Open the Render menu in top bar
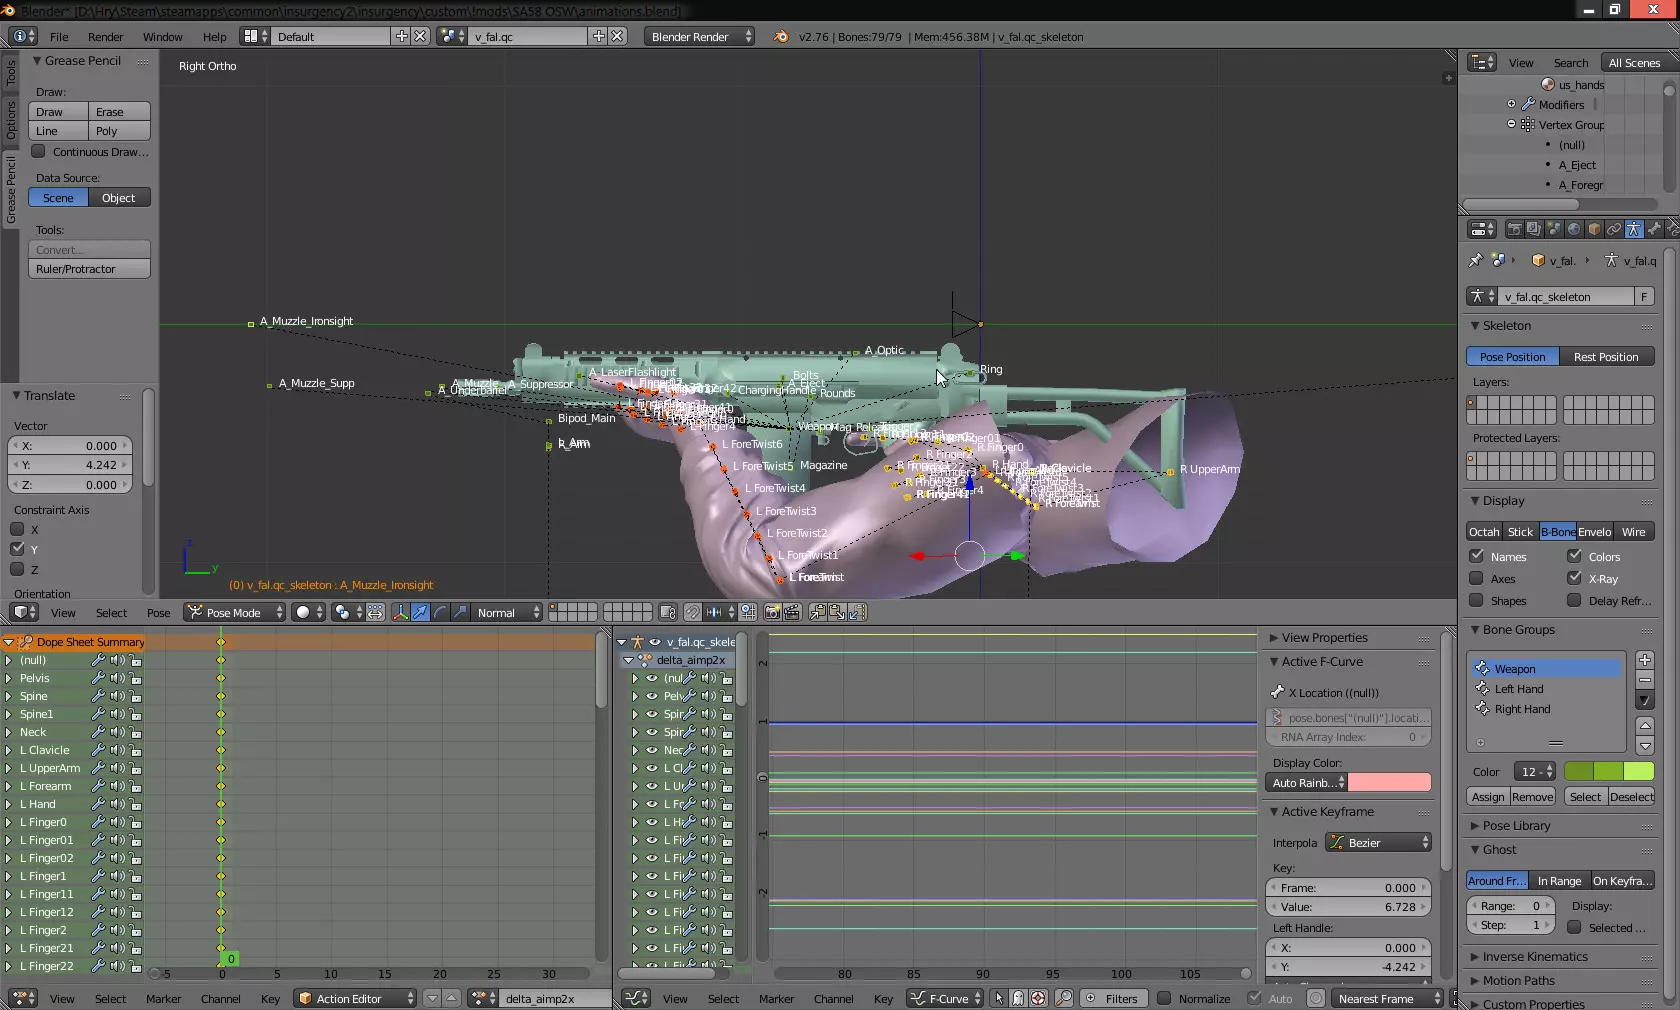The width and height of the screenshot is (1680, 1010). (x=105, y=37)
